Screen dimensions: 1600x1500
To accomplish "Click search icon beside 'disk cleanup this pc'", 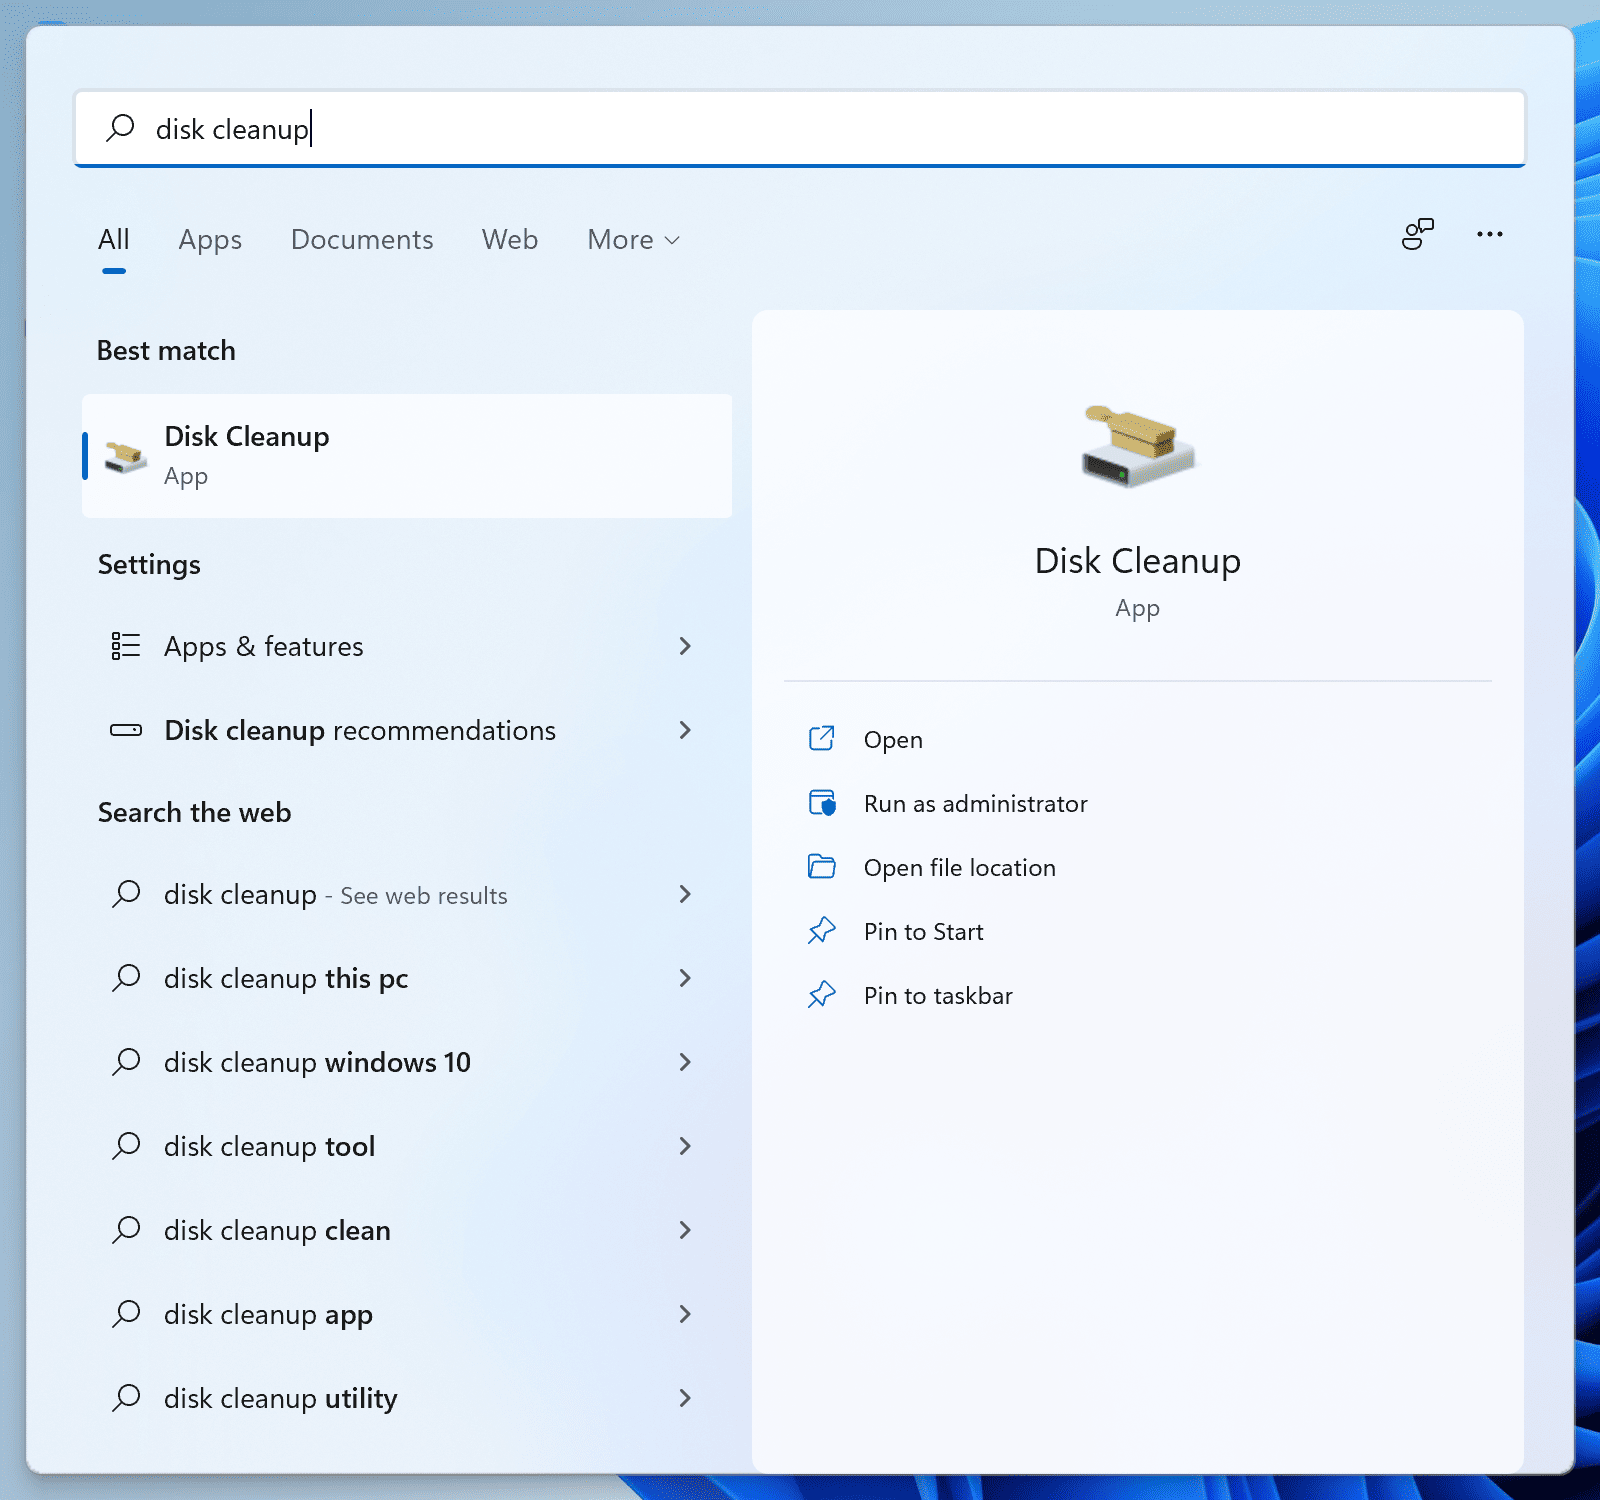I will tap(126, 978).
